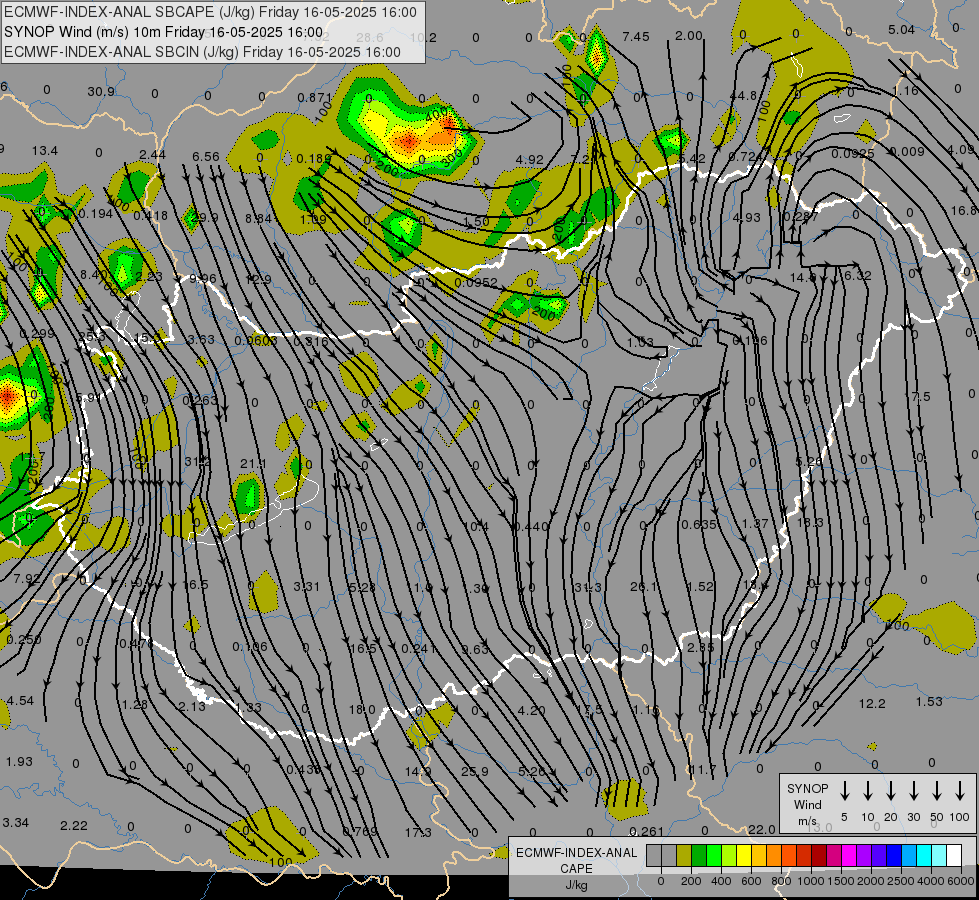Screen dimensions: 979x900
Task: Click the map value '4.20'
Action: 531,710
